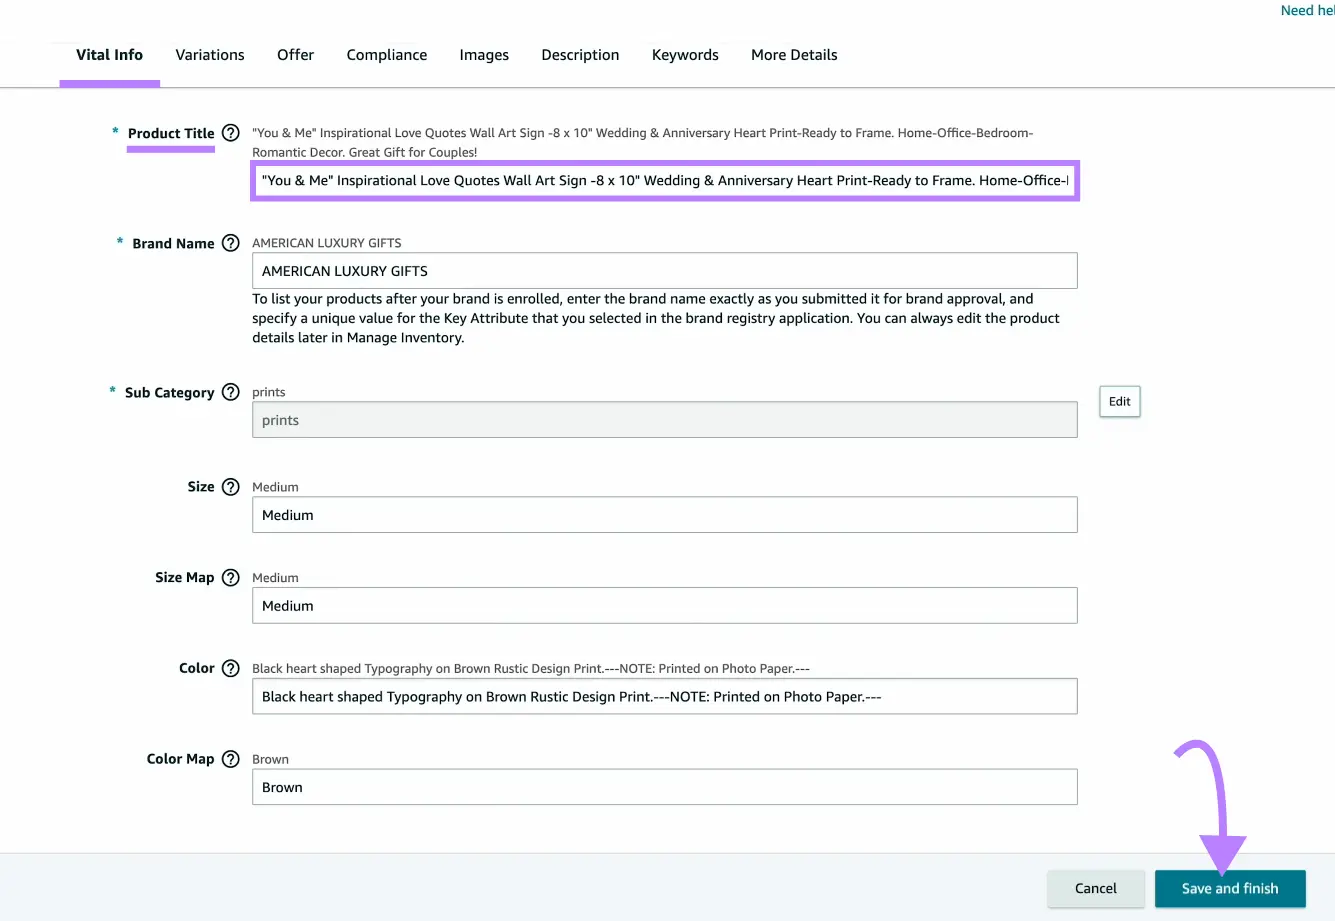The width and height of the screenshot is (1335, 921).
Task: Click the Product Title help icon
Action: (231, 132)
